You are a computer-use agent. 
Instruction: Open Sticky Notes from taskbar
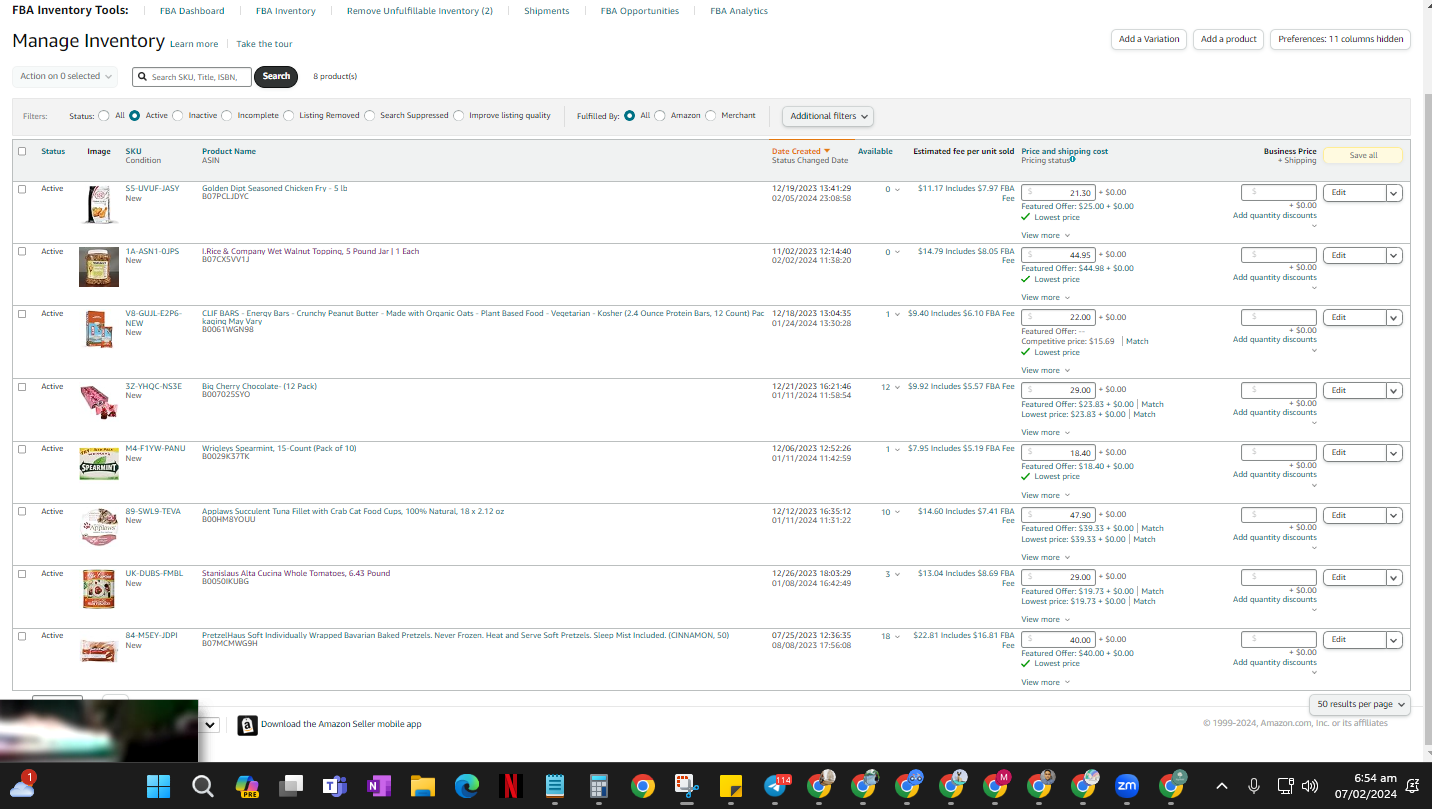tap(731, 786)
